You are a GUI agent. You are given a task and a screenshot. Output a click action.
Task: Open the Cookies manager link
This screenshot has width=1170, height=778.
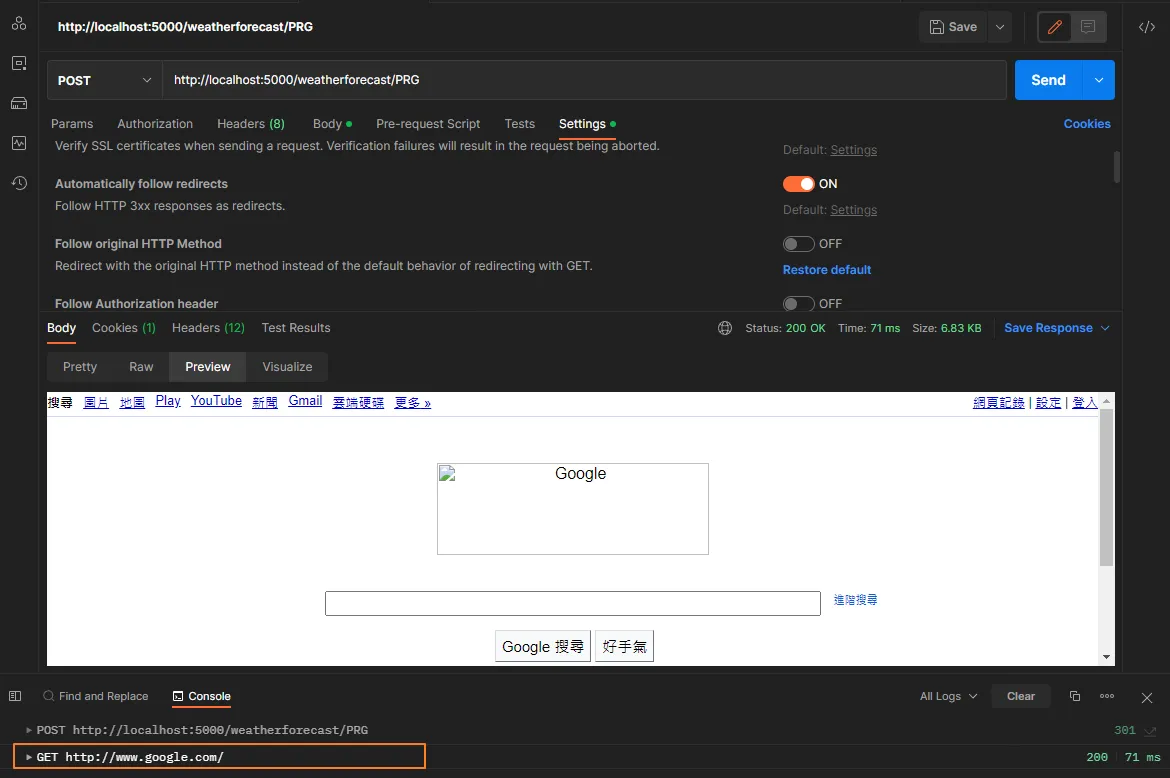[1087, 123]
